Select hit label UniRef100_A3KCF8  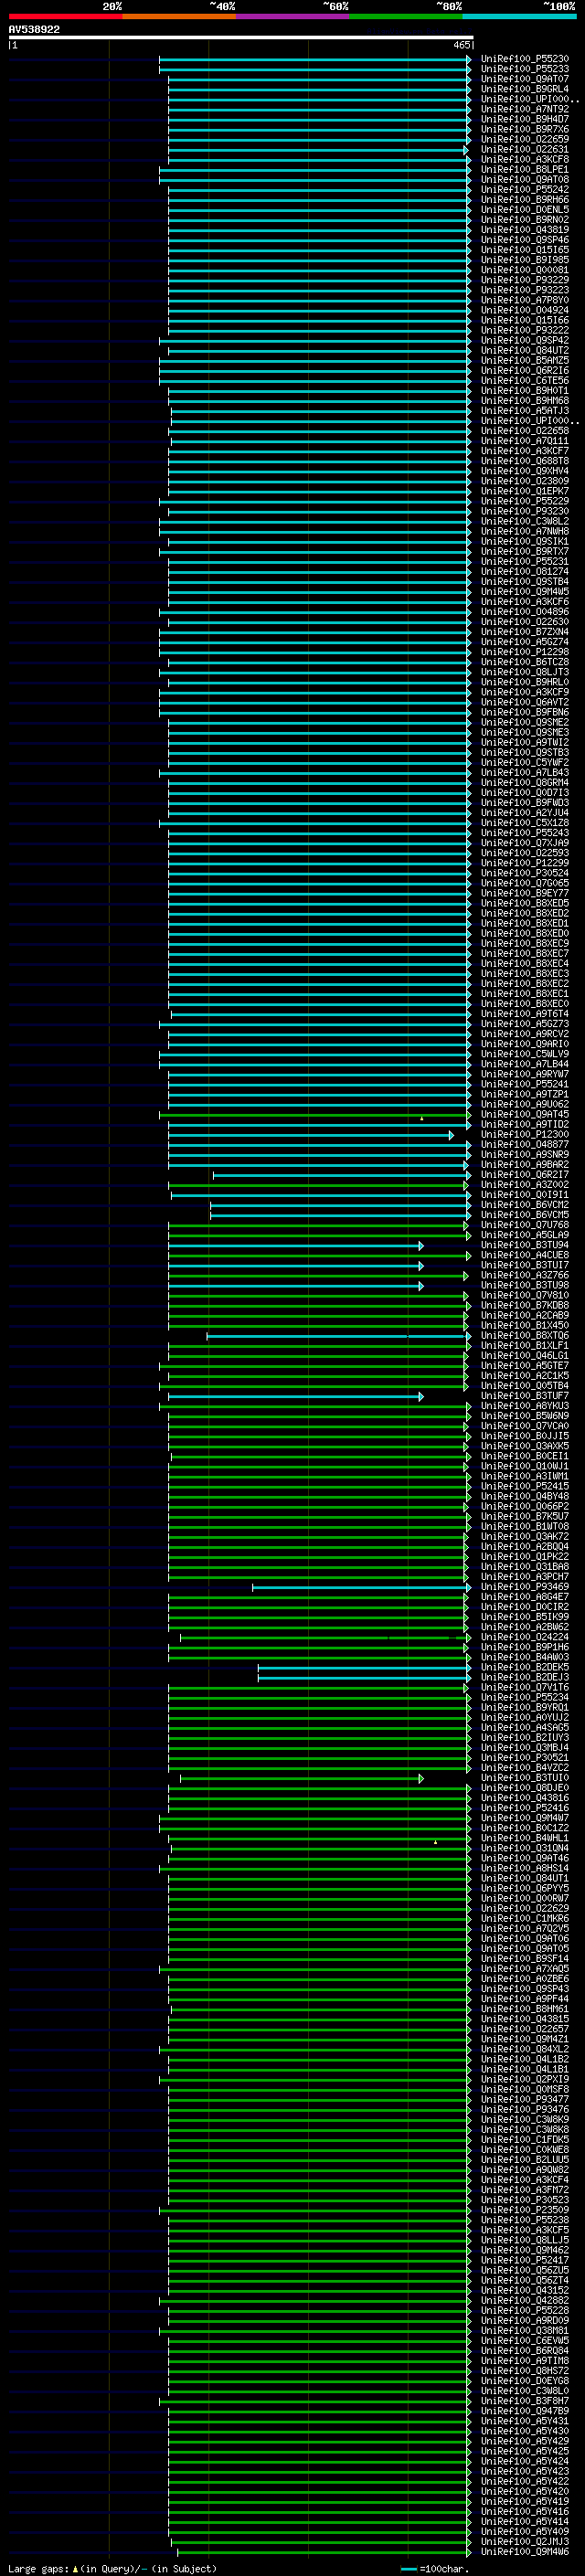point(524,159)
